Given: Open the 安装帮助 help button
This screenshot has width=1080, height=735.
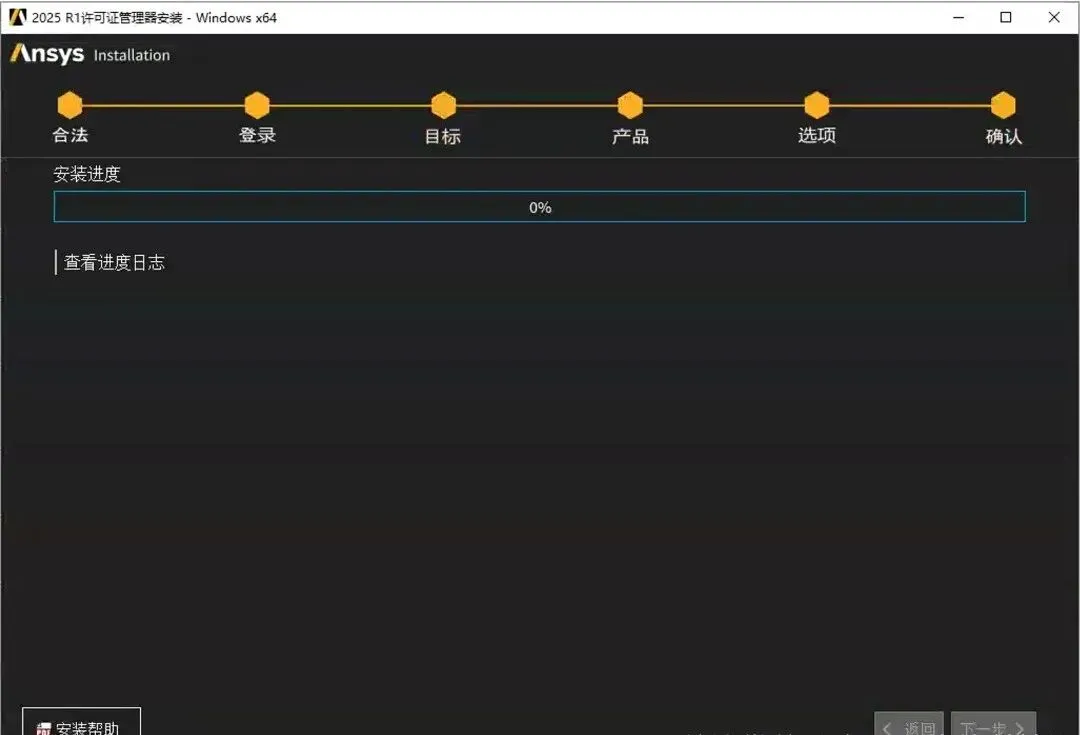Looking at the screenshot, I should (81, 722).
